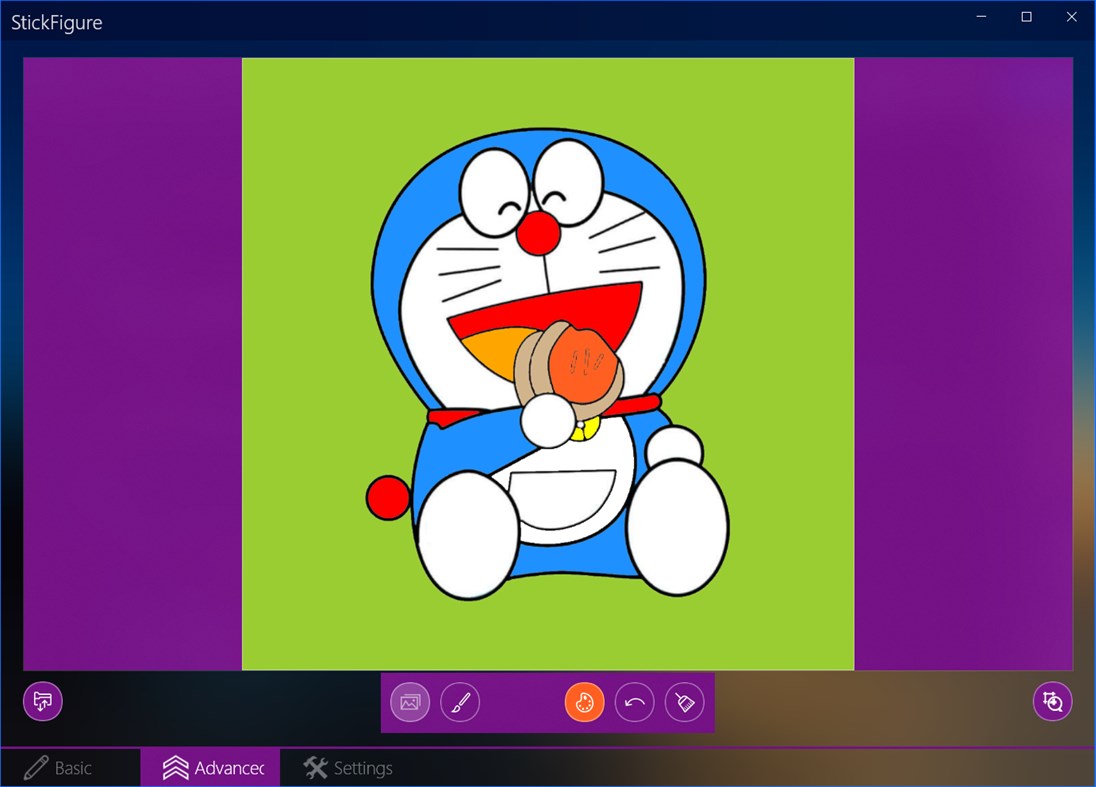
Task: Switch to the Basic tab
Action: coord(70,768)
